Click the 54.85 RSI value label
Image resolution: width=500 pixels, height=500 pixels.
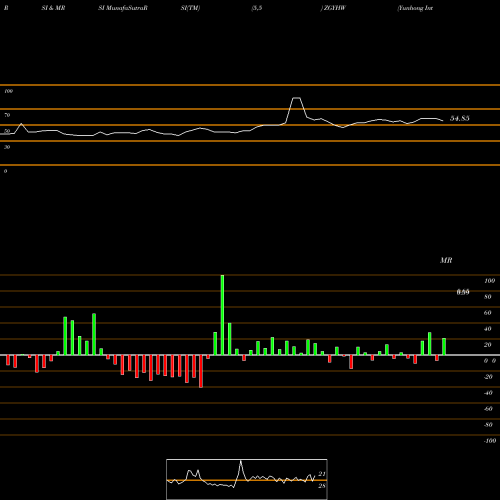(460, 118)
